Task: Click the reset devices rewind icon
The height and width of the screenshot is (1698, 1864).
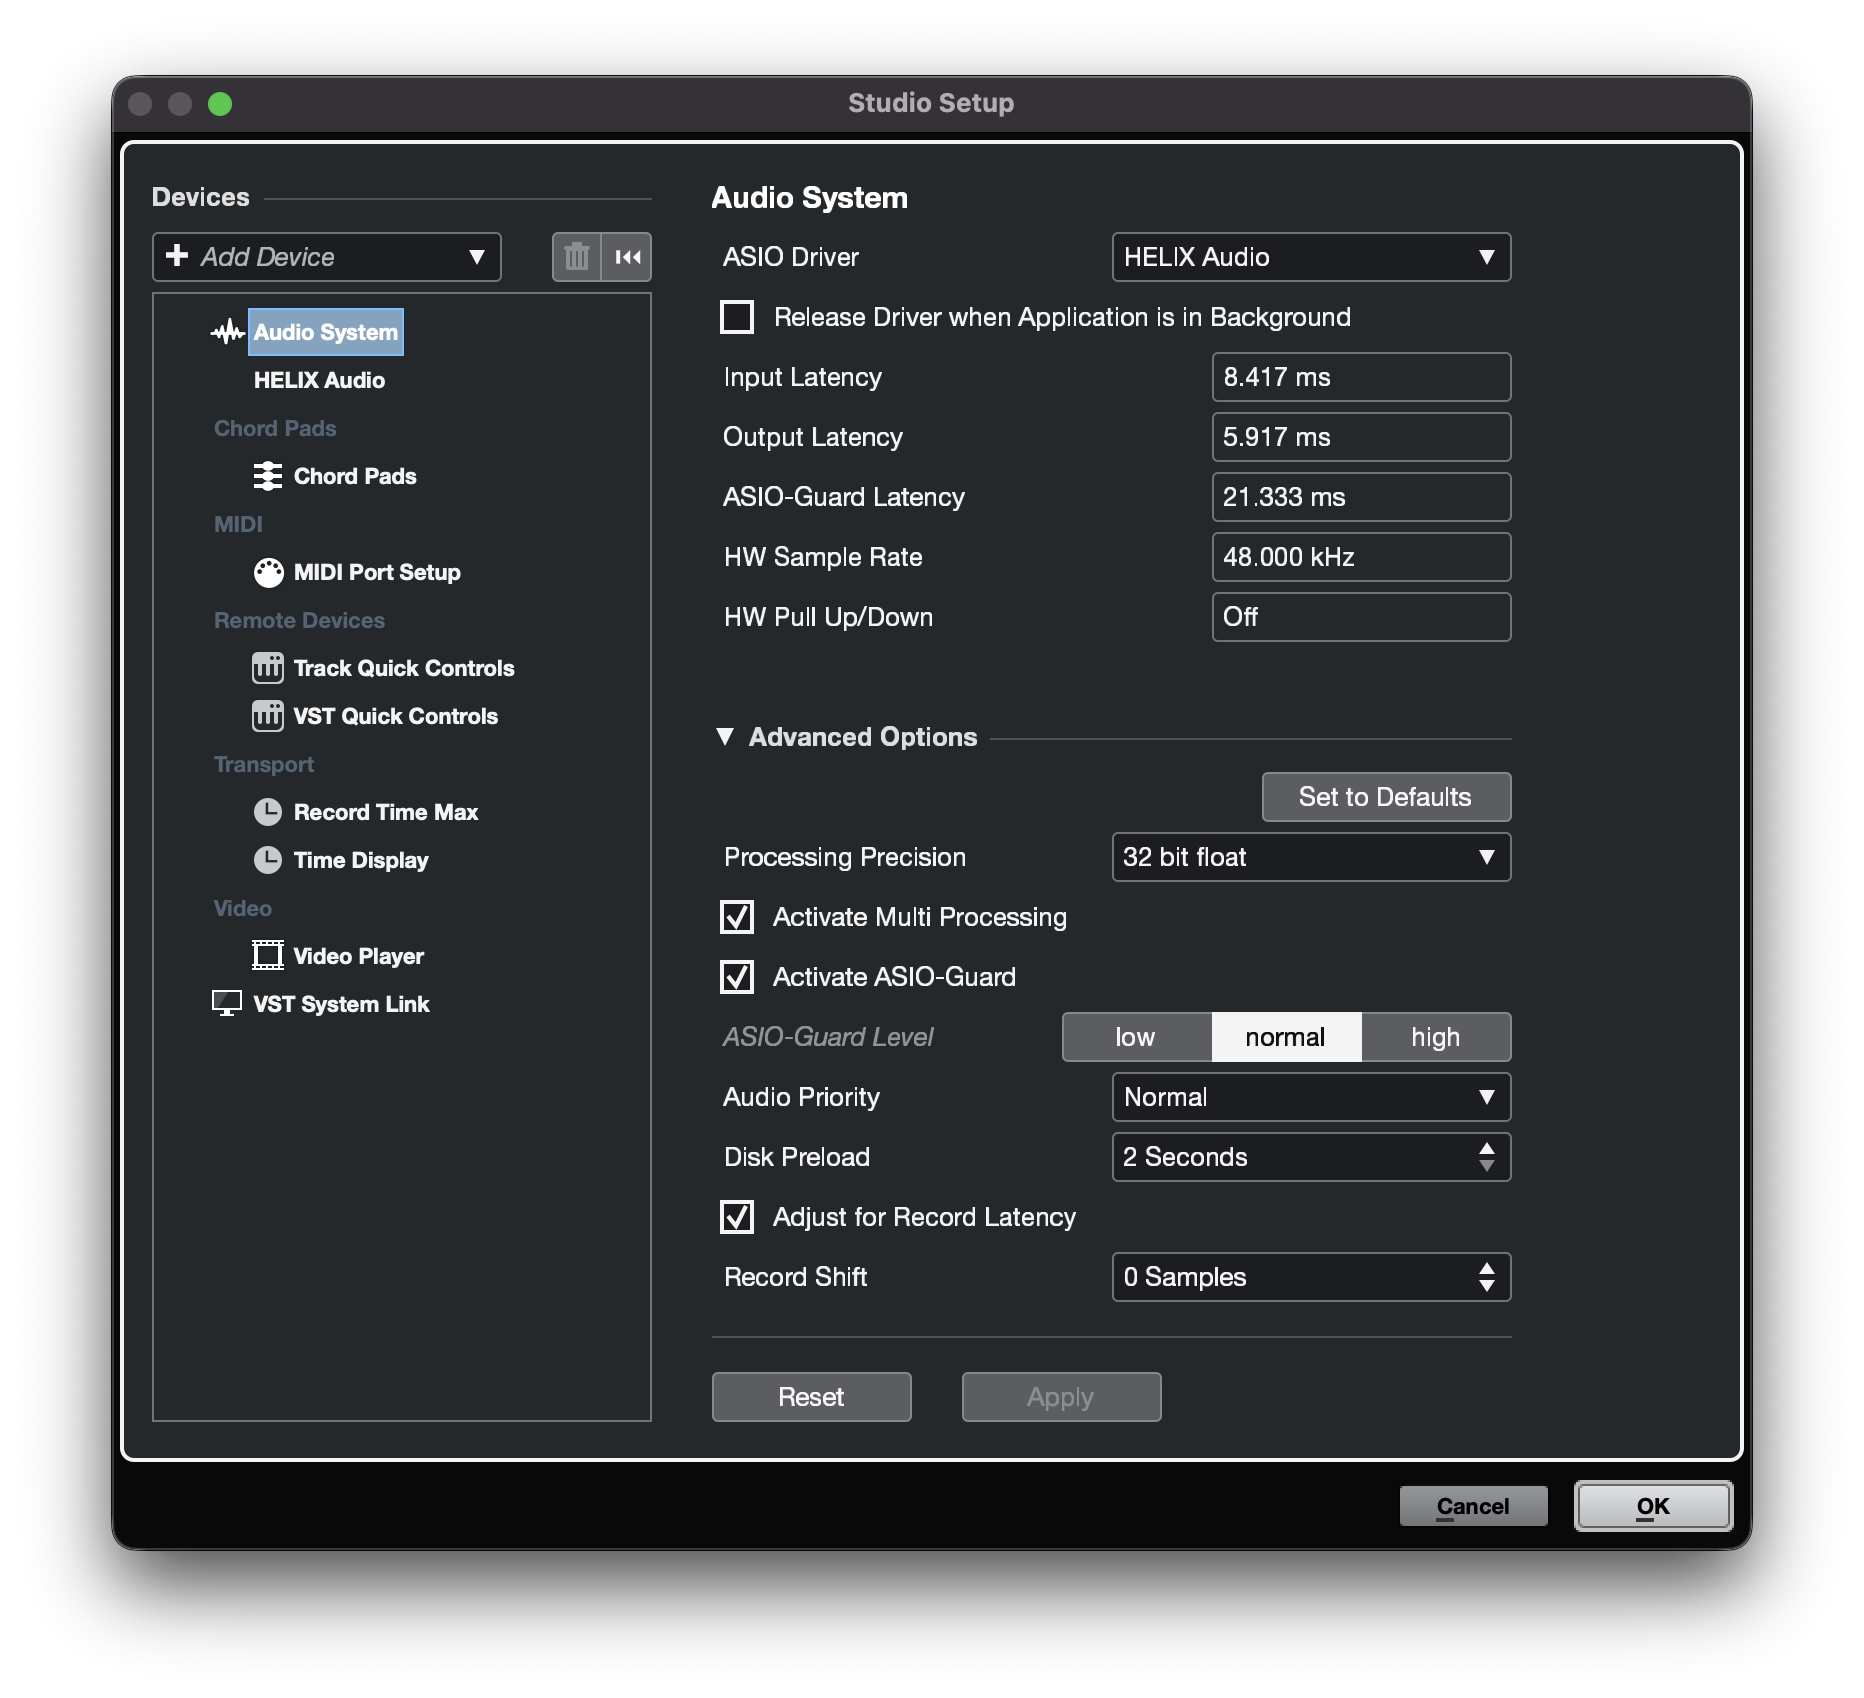Action: [627, 257]
